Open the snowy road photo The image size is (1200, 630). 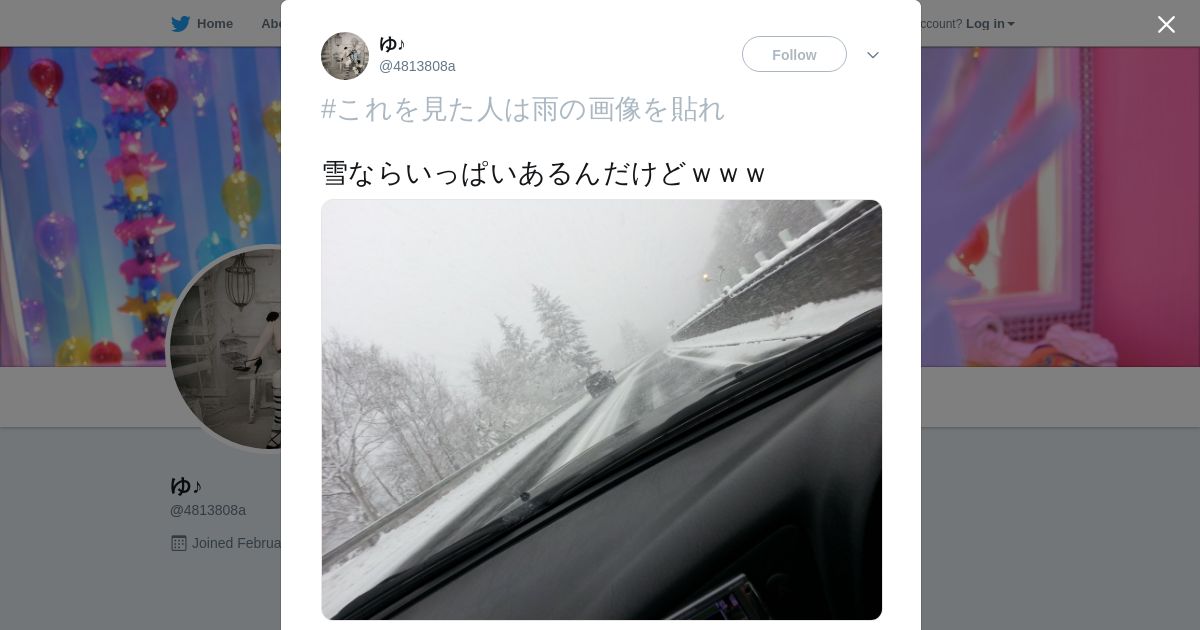click(602, 410)
